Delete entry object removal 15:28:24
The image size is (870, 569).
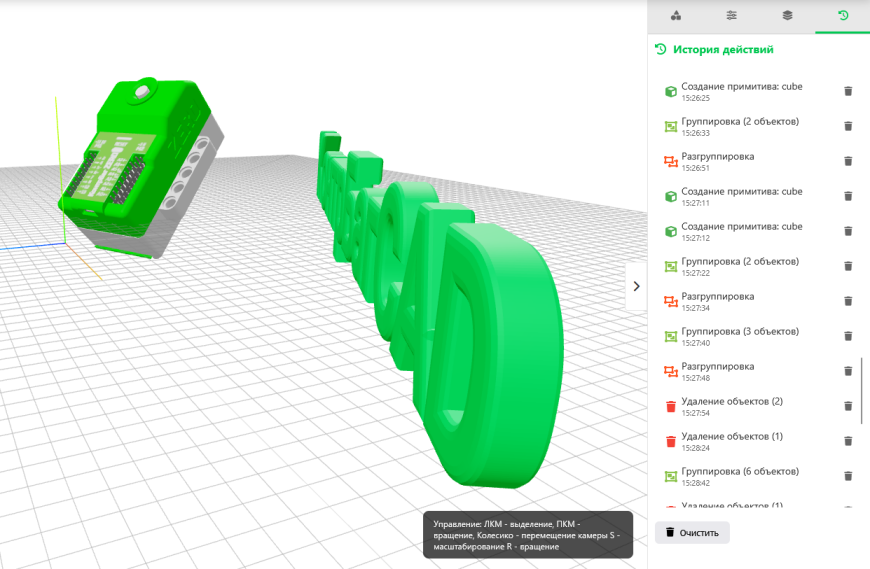pos(848,441)
